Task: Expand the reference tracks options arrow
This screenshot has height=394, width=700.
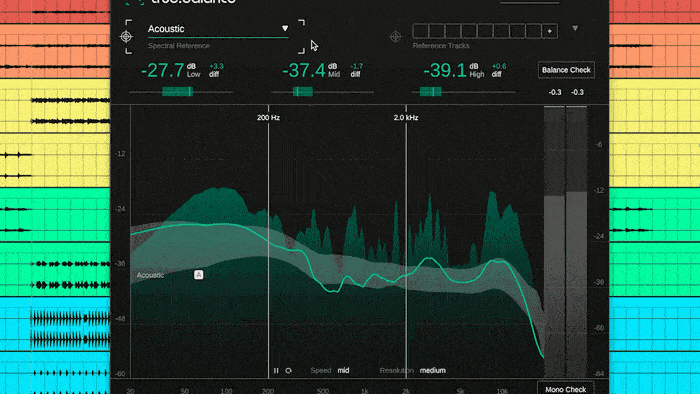Action: click(575, 28)
